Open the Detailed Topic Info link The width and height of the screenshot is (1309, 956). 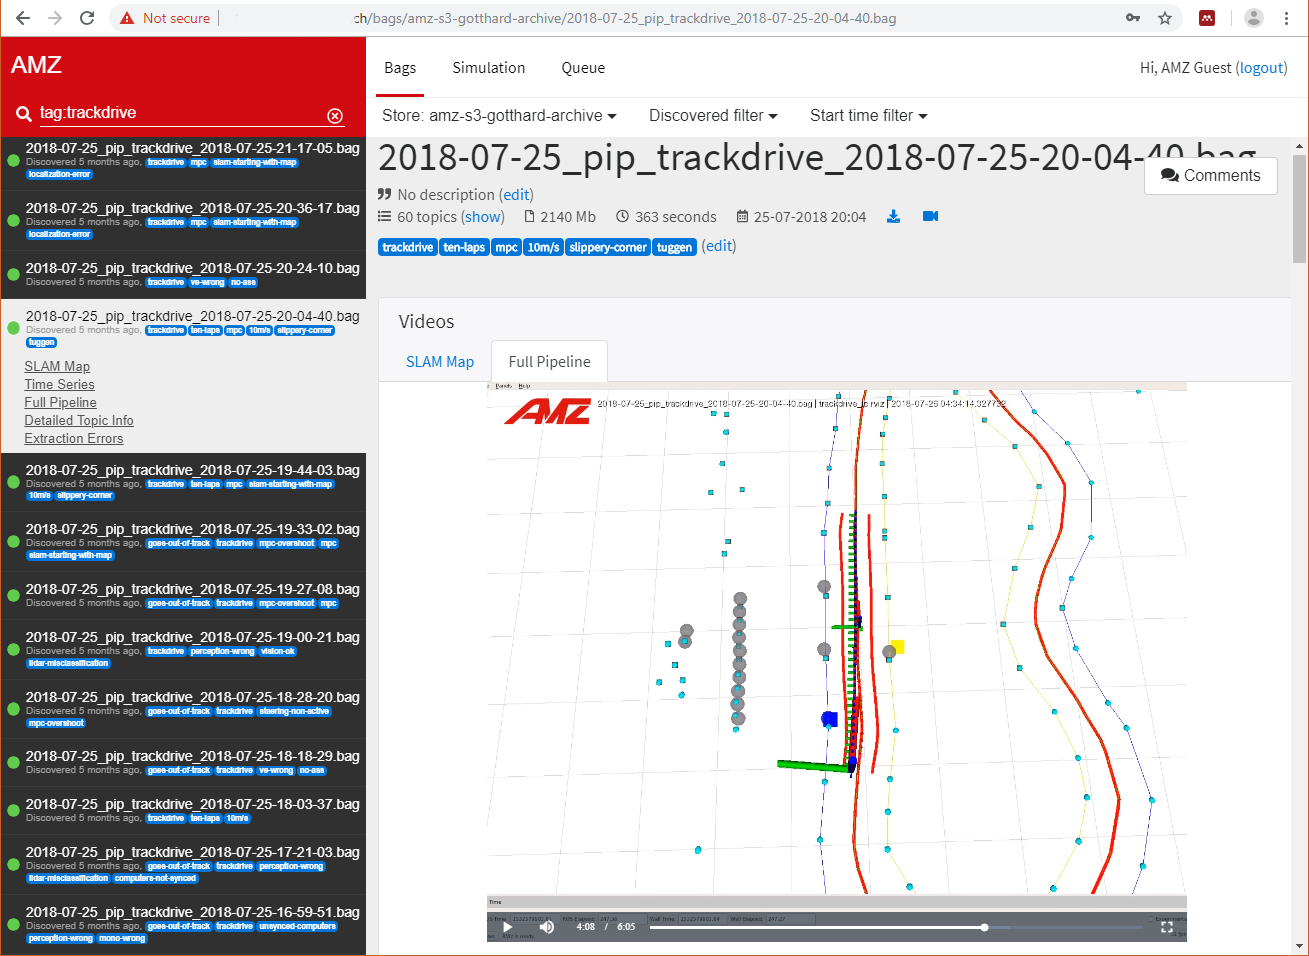(79, 421)
